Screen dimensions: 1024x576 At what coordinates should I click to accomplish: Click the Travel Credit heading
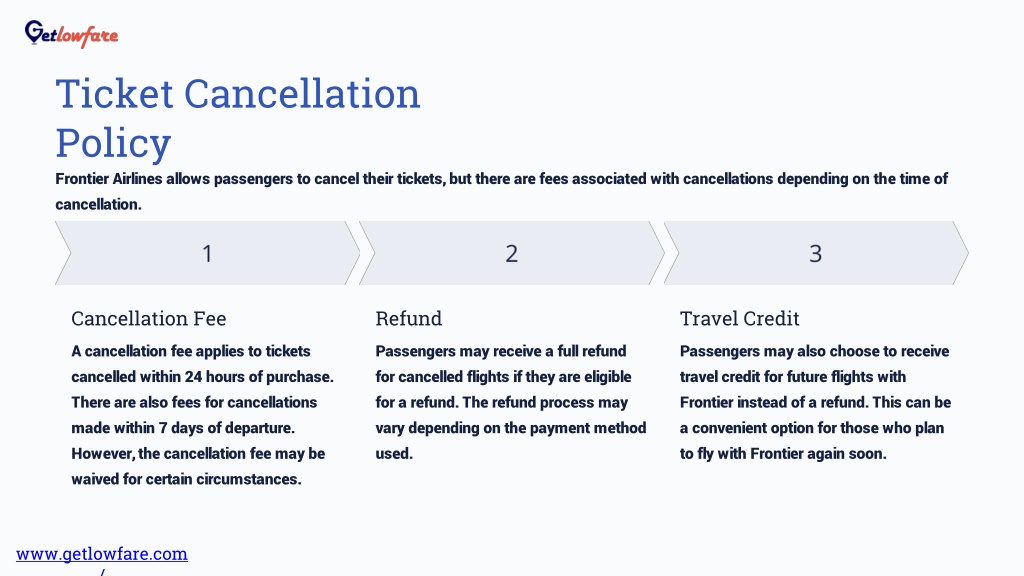739,318
